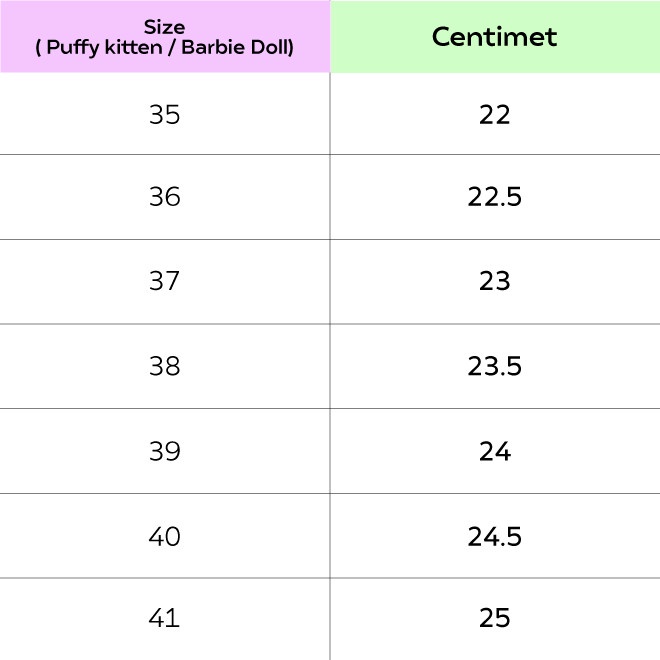Viewport: 660px width, 660px height.
Task: Select the 24.5 centimet value
Action: tap(494, 536)
